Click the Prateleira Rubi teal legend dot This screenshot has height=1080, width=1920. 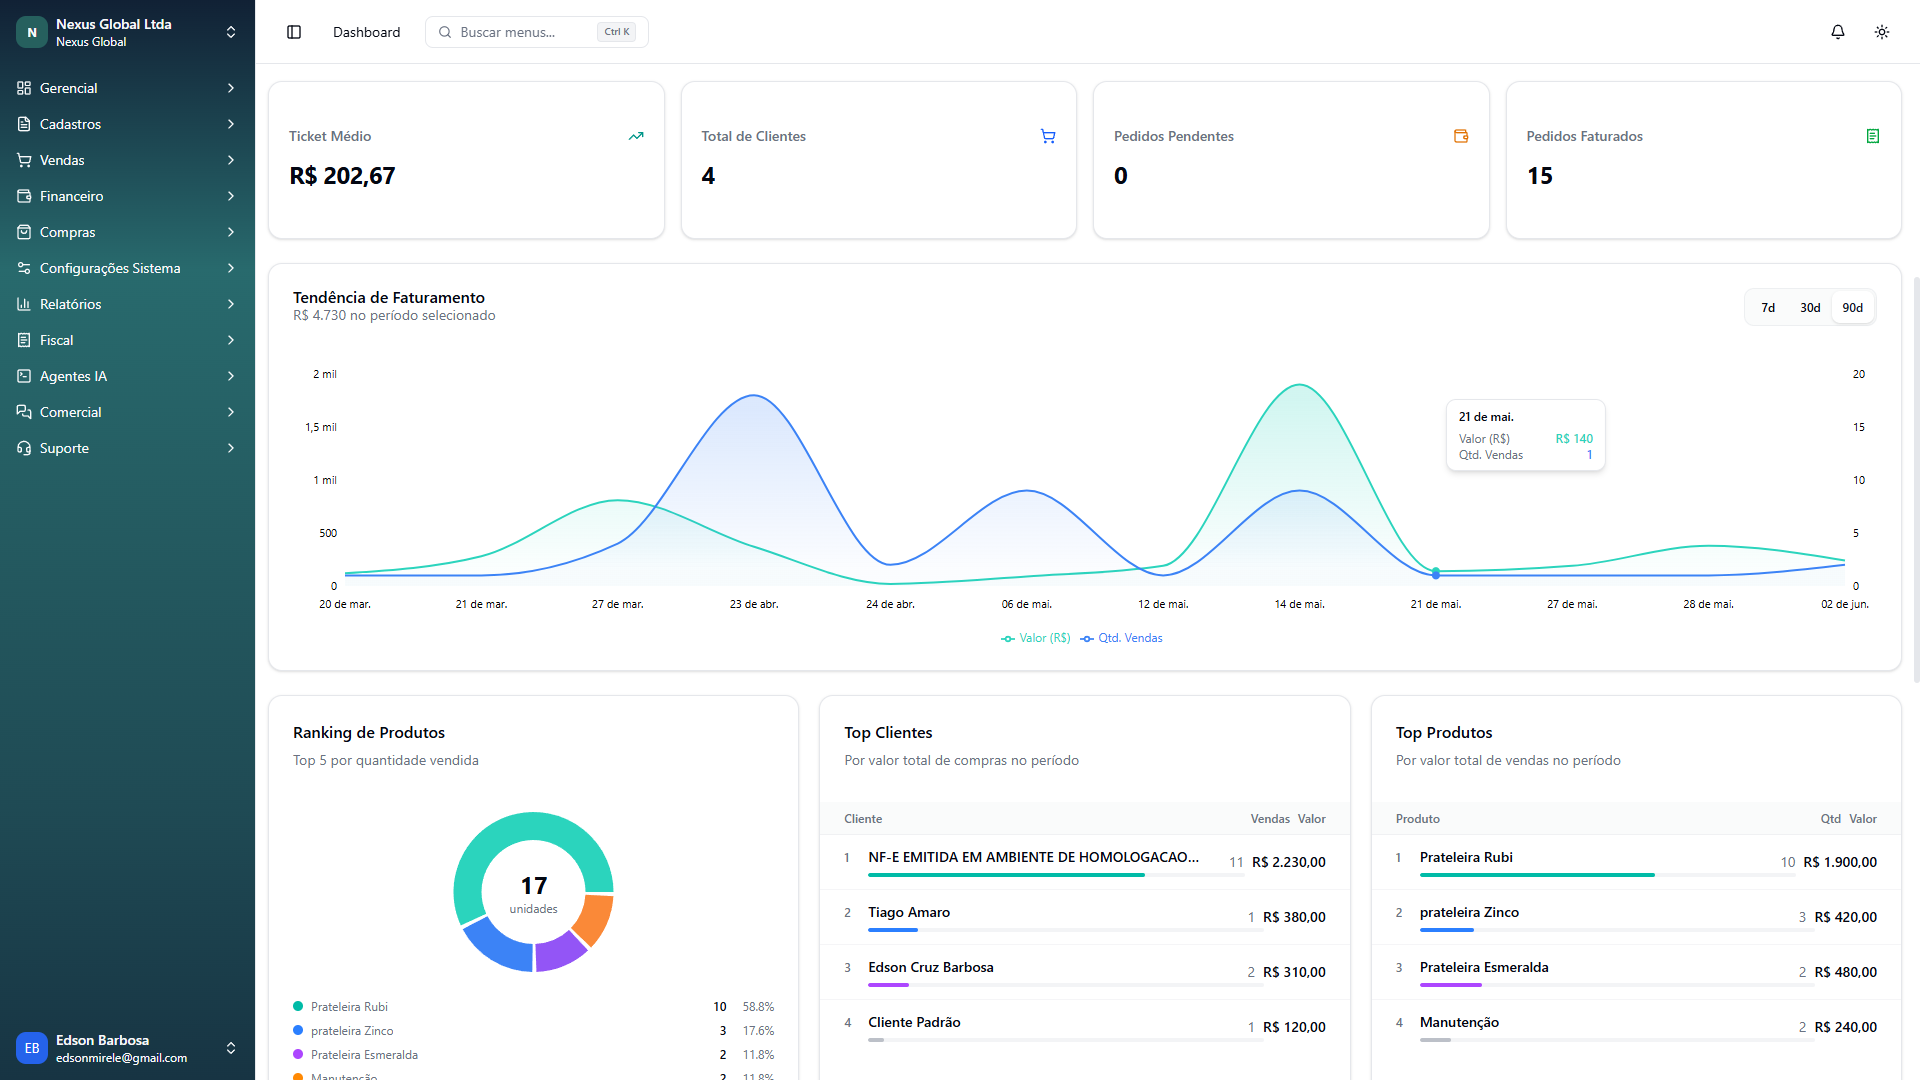tap(298, 1006)
